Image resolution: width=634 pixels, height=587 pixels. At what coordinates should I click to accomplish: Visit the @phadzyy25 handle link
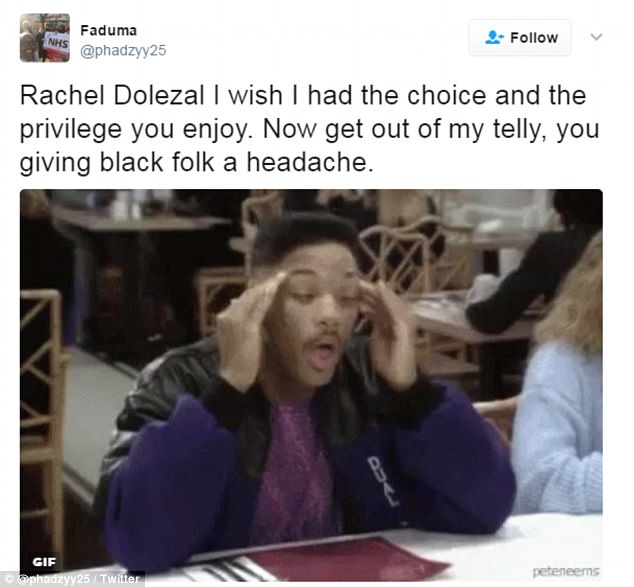[x=123, y=51]
